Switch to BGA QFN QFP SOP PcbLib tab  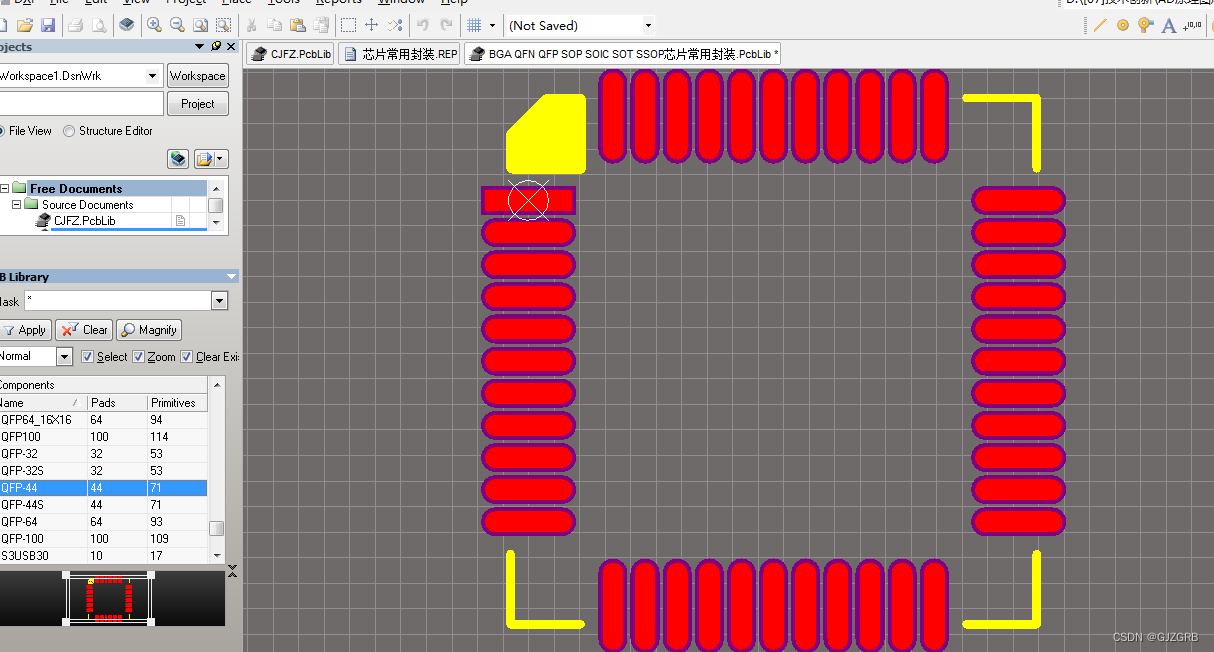point(623,54)
